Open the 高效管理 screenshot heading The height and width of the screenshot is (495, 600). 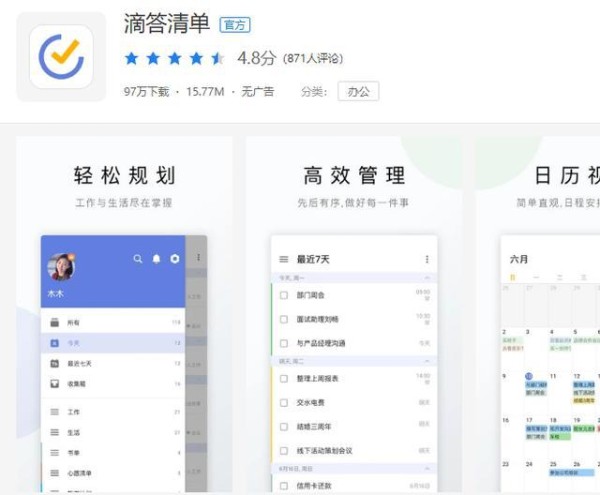coord(354,176)
